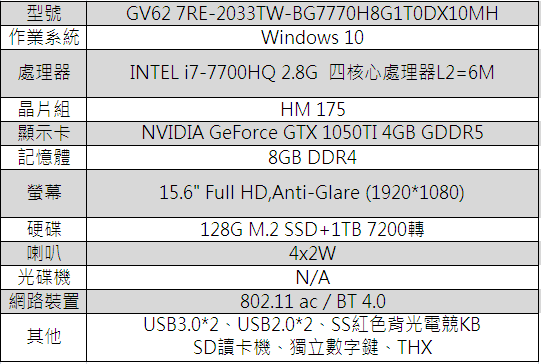Select the N/A optical drive cell
Viewport: 541px width, 364px height.
coord(312,277)
